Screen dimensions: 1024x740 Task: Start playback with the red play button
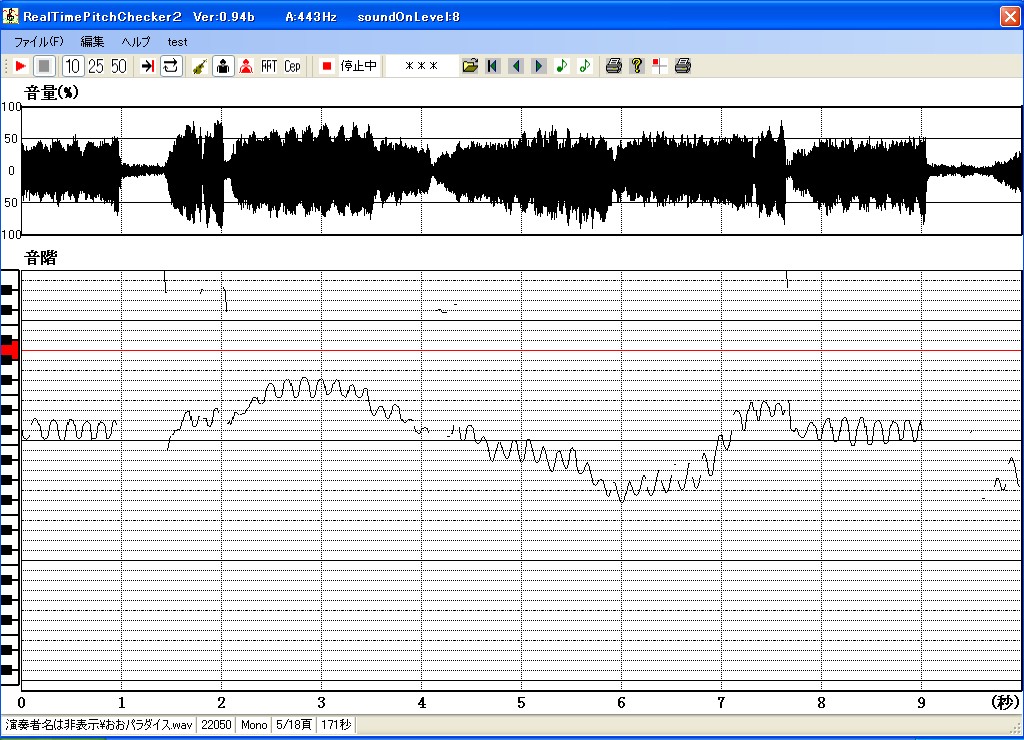click(x=20, y=66)
